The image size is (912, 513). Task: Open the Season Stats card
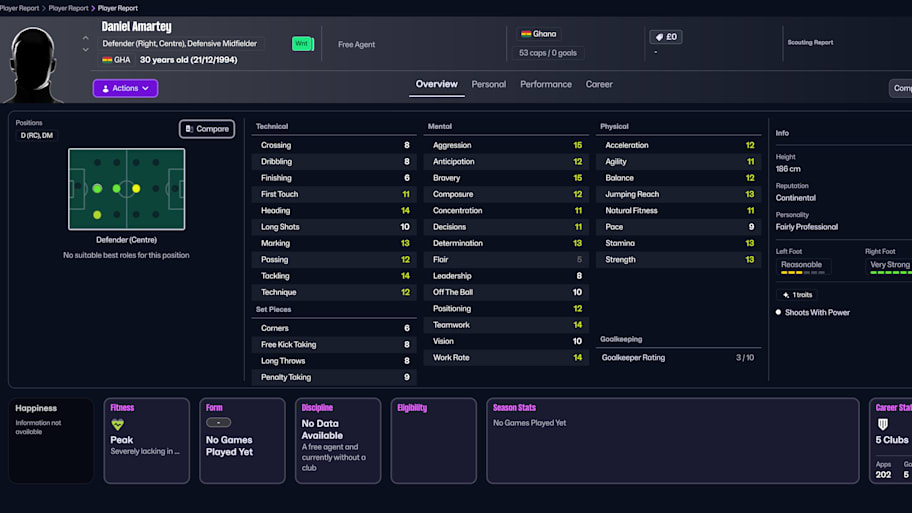[x=672, y=441]
